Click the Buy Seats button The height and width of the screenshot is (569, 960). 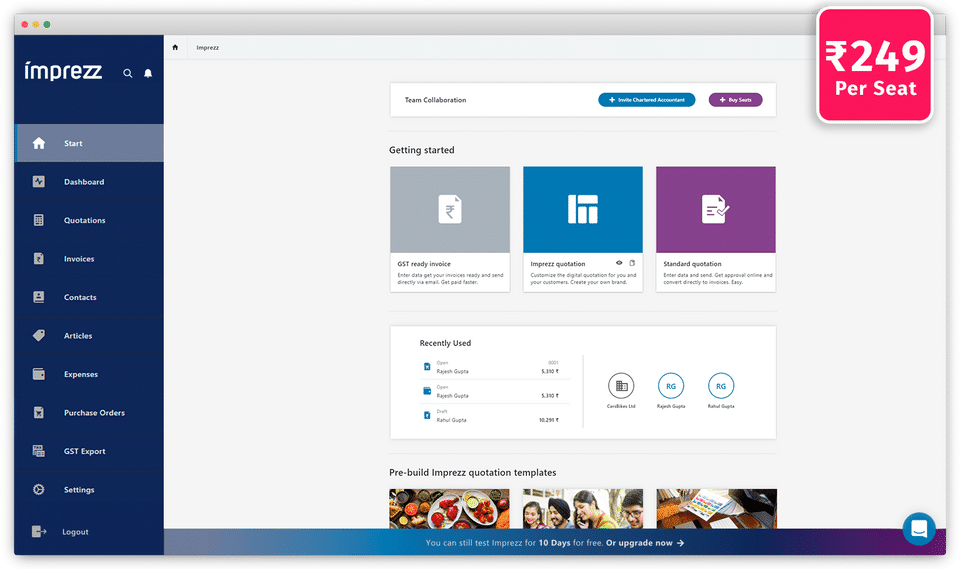[735, 100]
